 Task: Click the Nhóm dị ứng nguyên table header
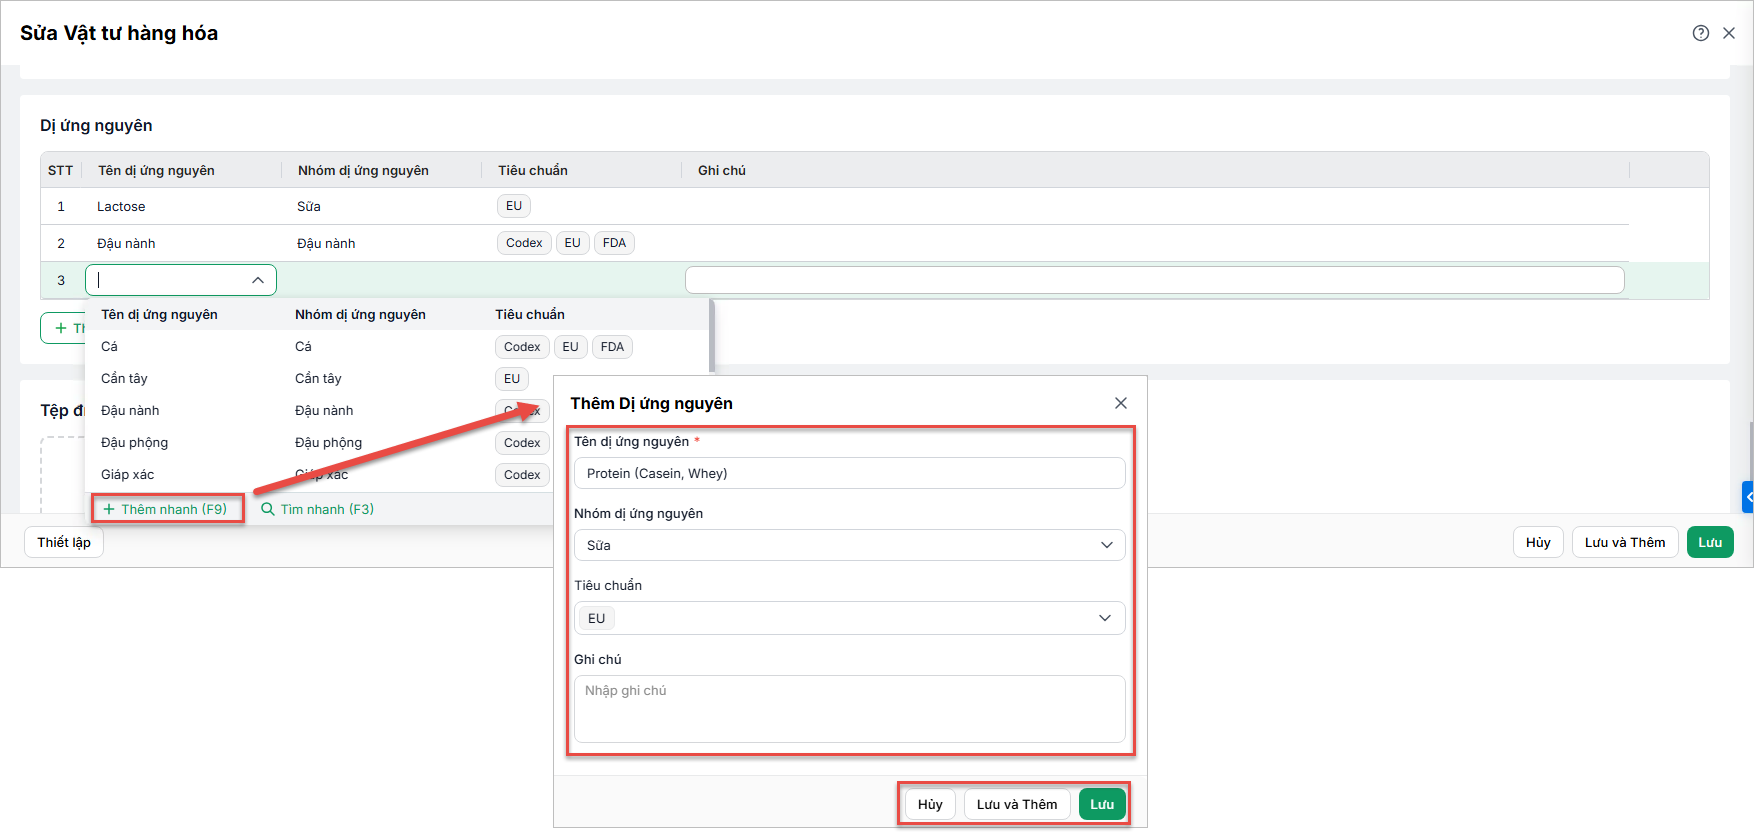[363, 170]
